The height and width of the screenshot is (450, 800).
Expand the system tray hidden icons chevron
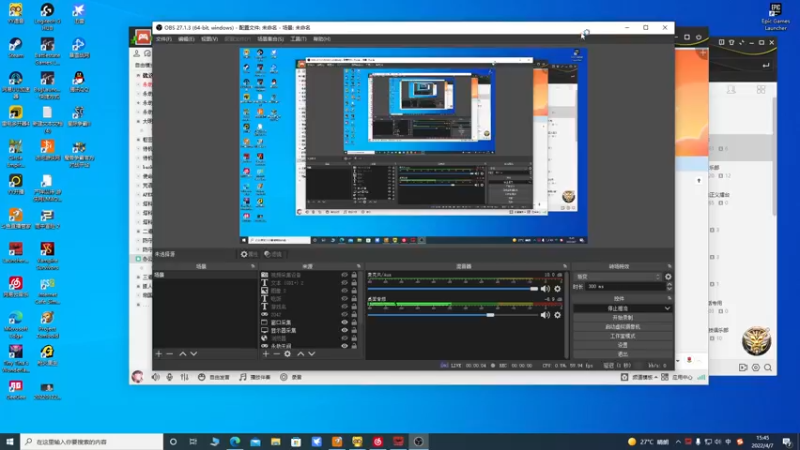pos(678,442)
